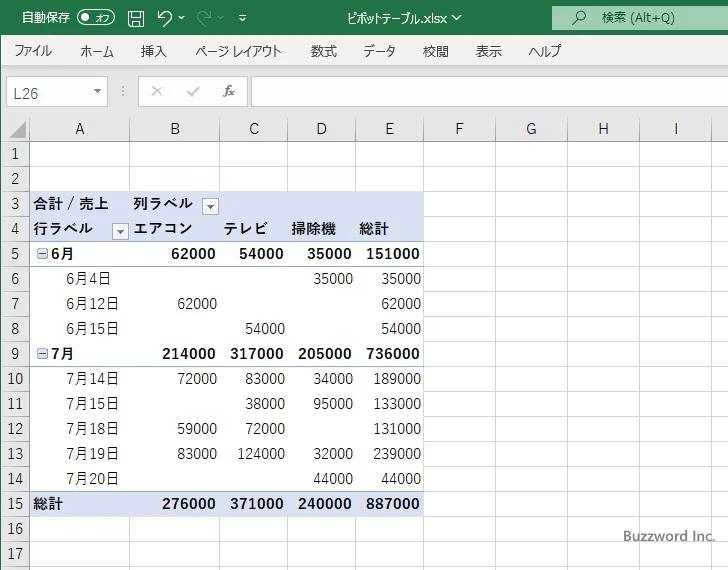Screen dimensions: 728x570
Task: Open the 表示 tab
Action: [488, 51]
